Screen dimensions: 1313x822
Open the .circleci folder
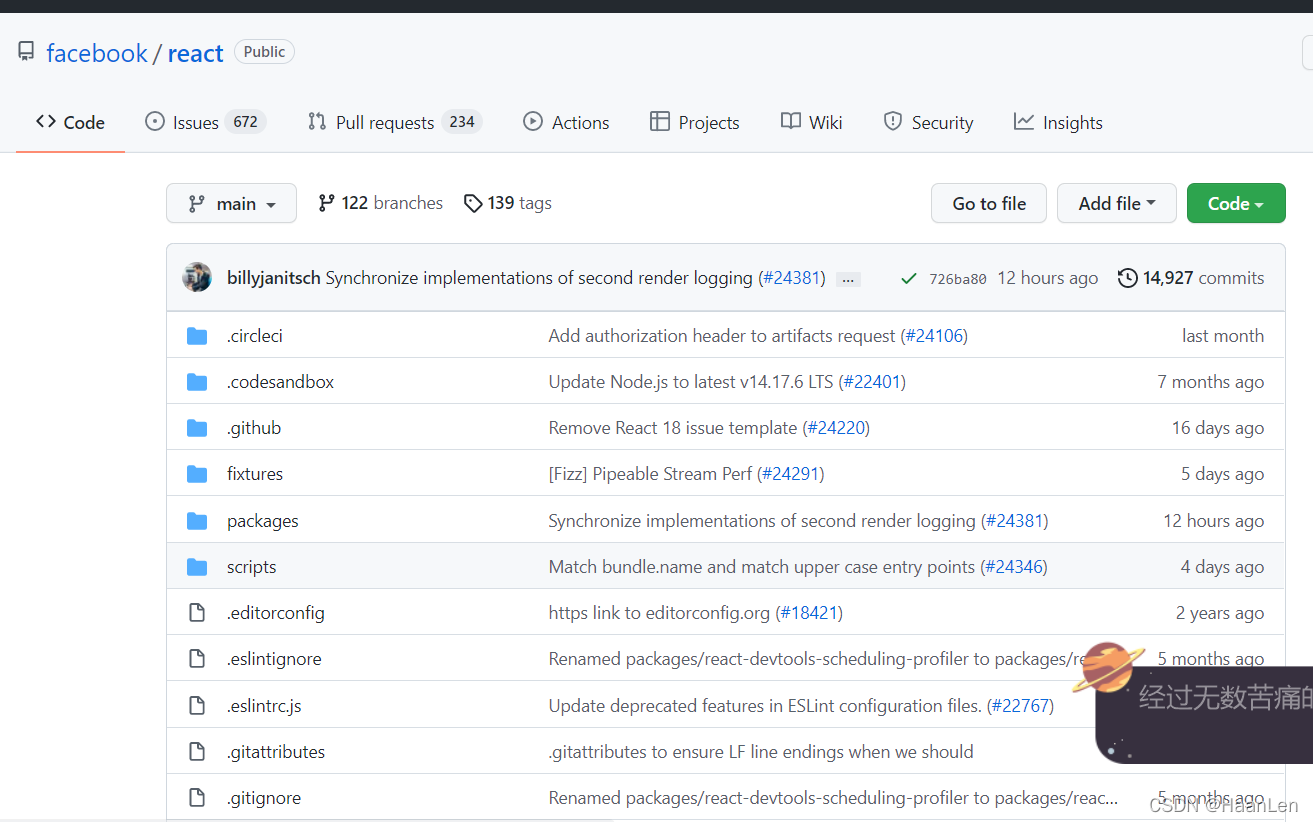click(255, 336)
